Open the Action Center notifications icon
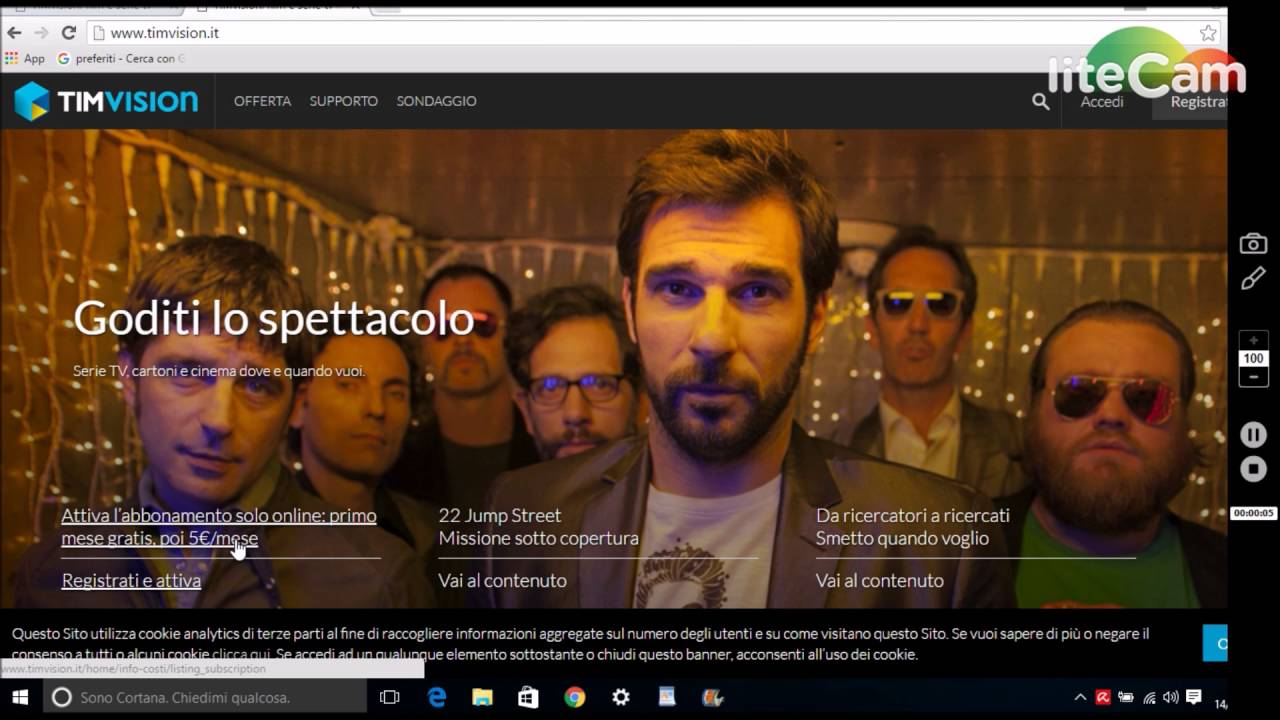 1193,697
